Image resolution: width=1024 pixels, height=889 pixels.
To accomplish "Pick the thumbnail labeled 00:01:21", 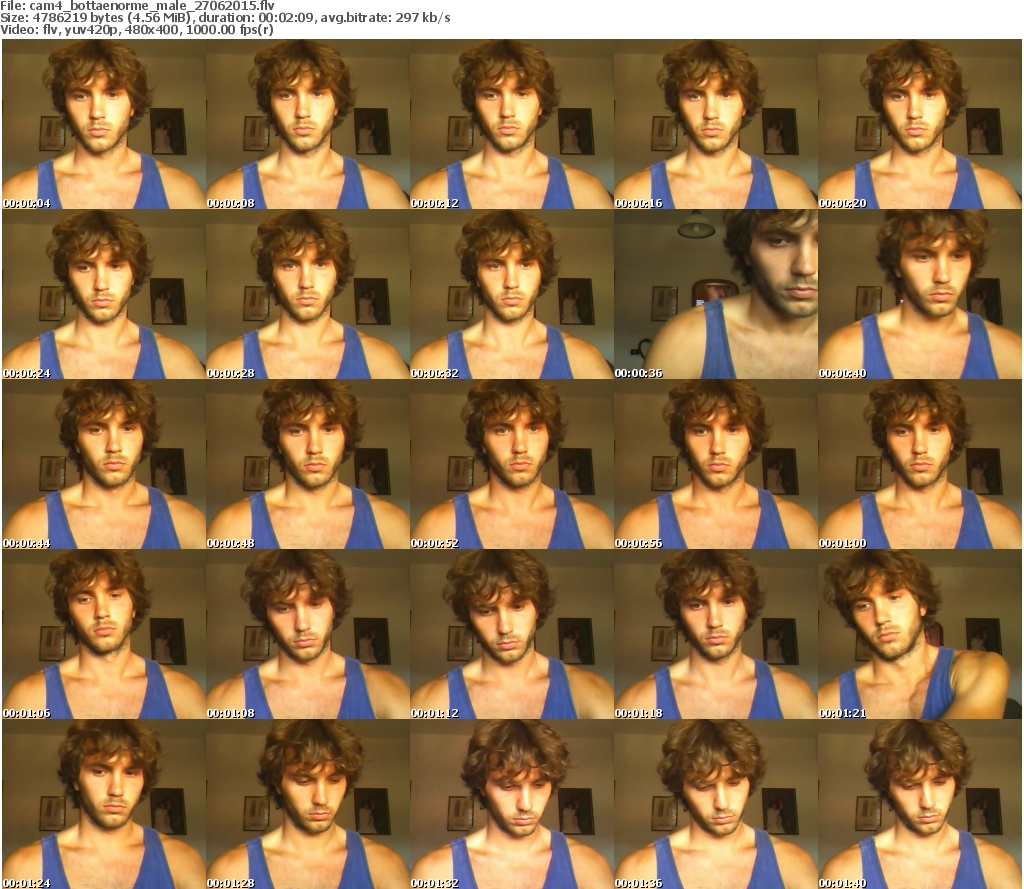I will pos(920,634).
